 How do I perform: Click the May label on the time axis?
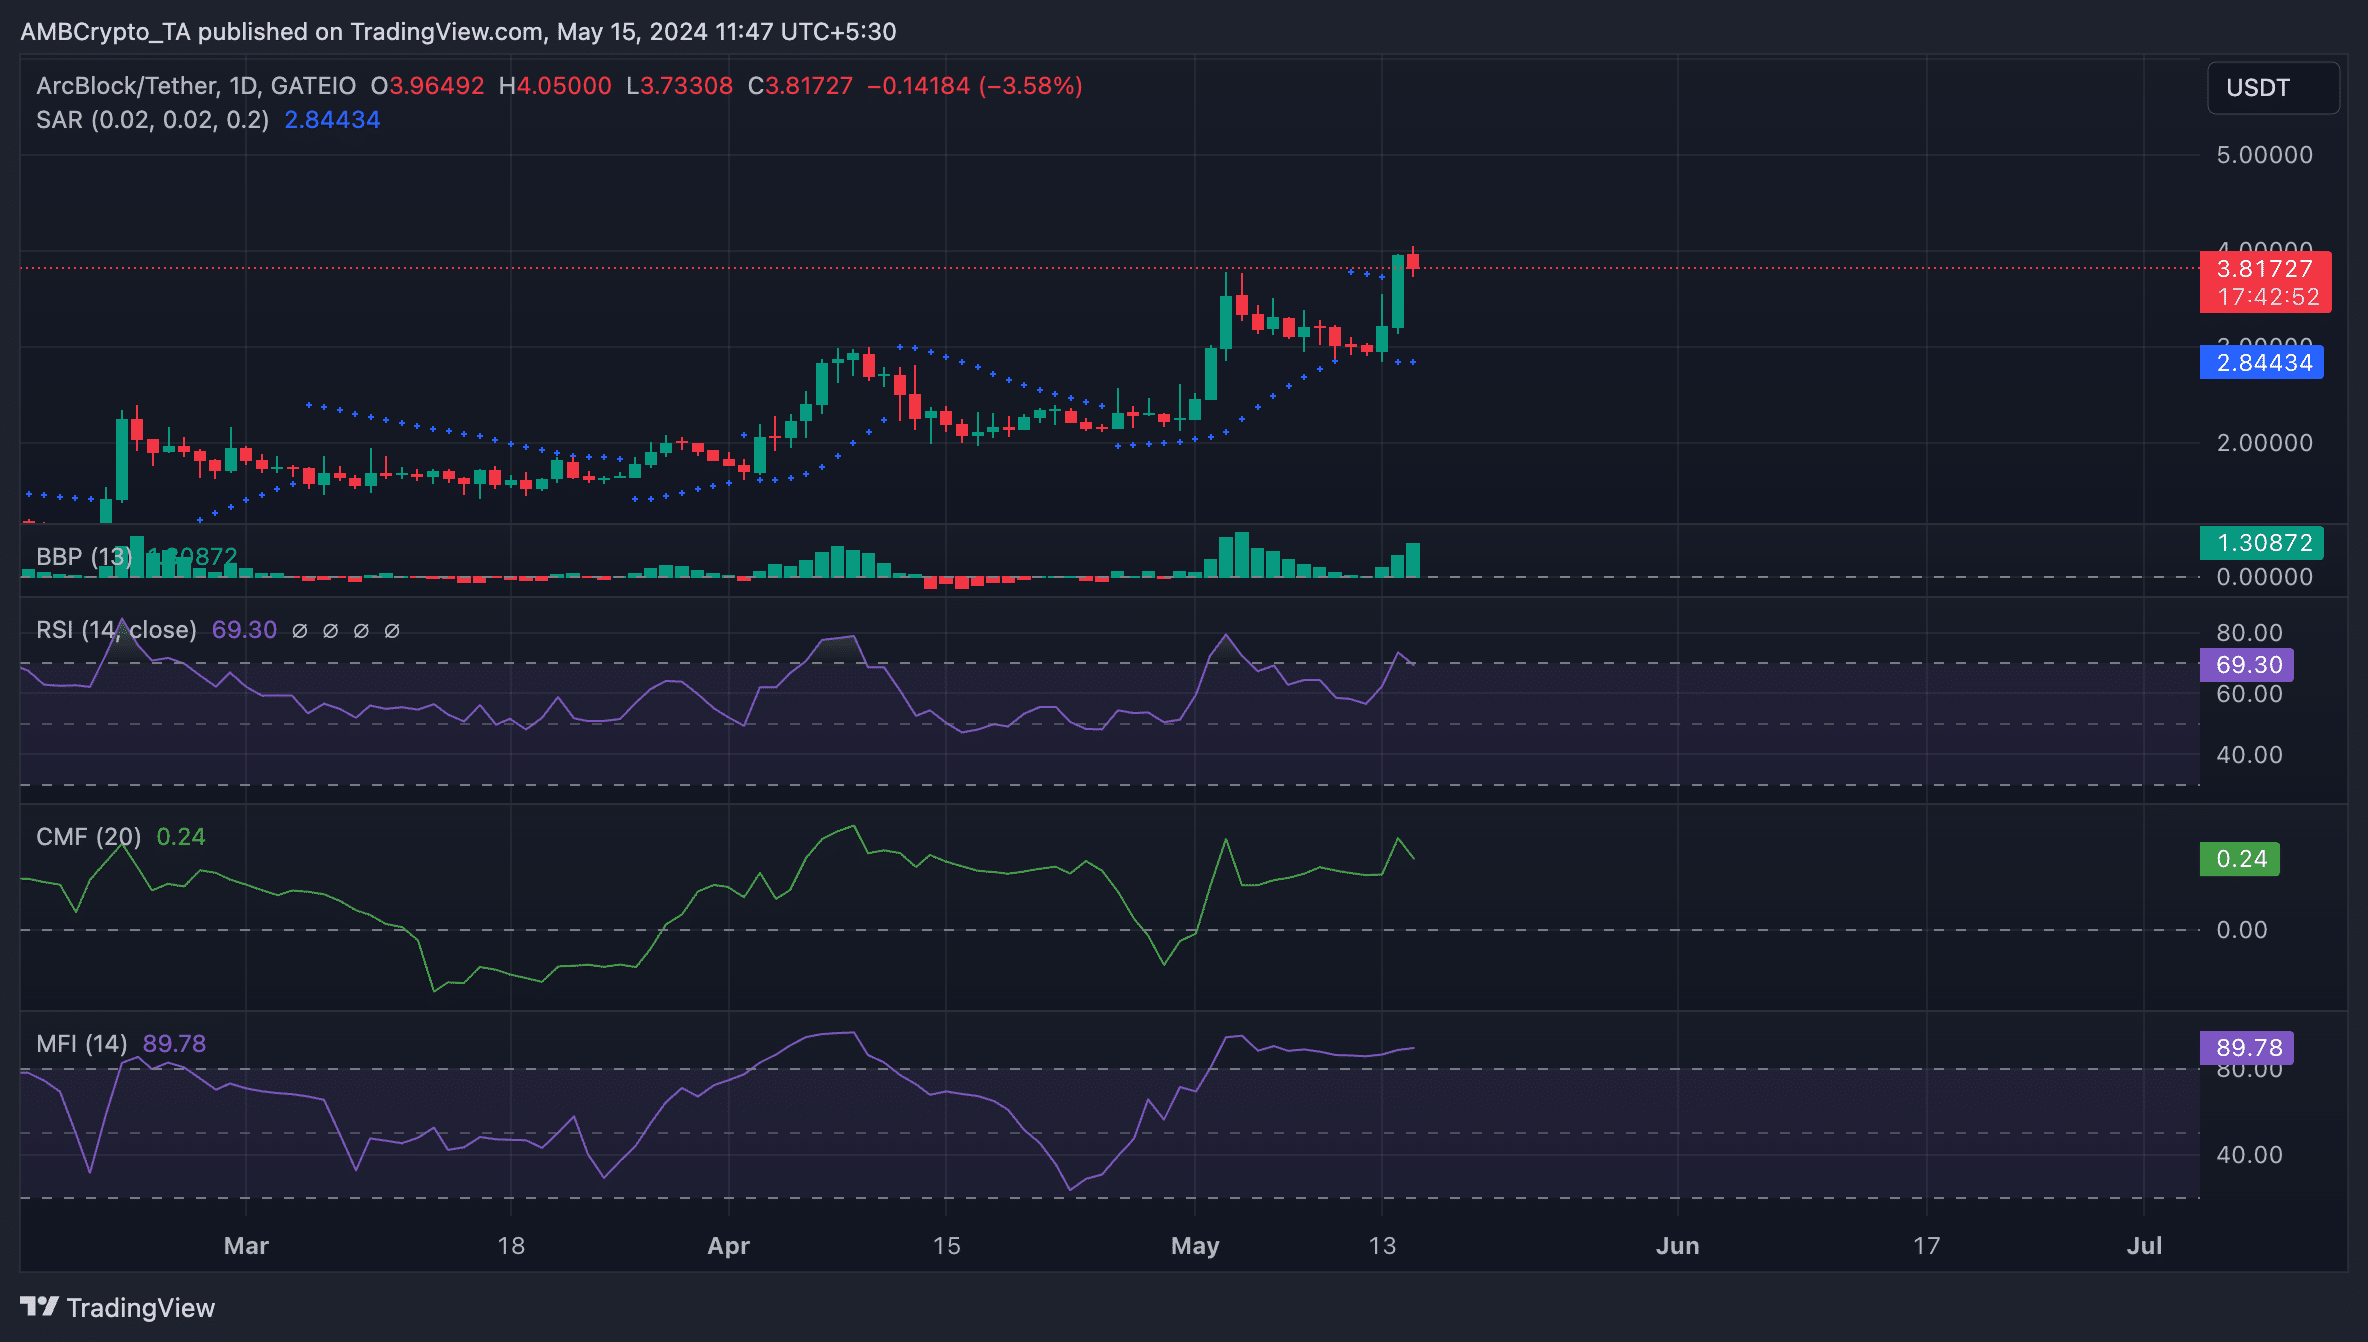coord(1195,1246)
